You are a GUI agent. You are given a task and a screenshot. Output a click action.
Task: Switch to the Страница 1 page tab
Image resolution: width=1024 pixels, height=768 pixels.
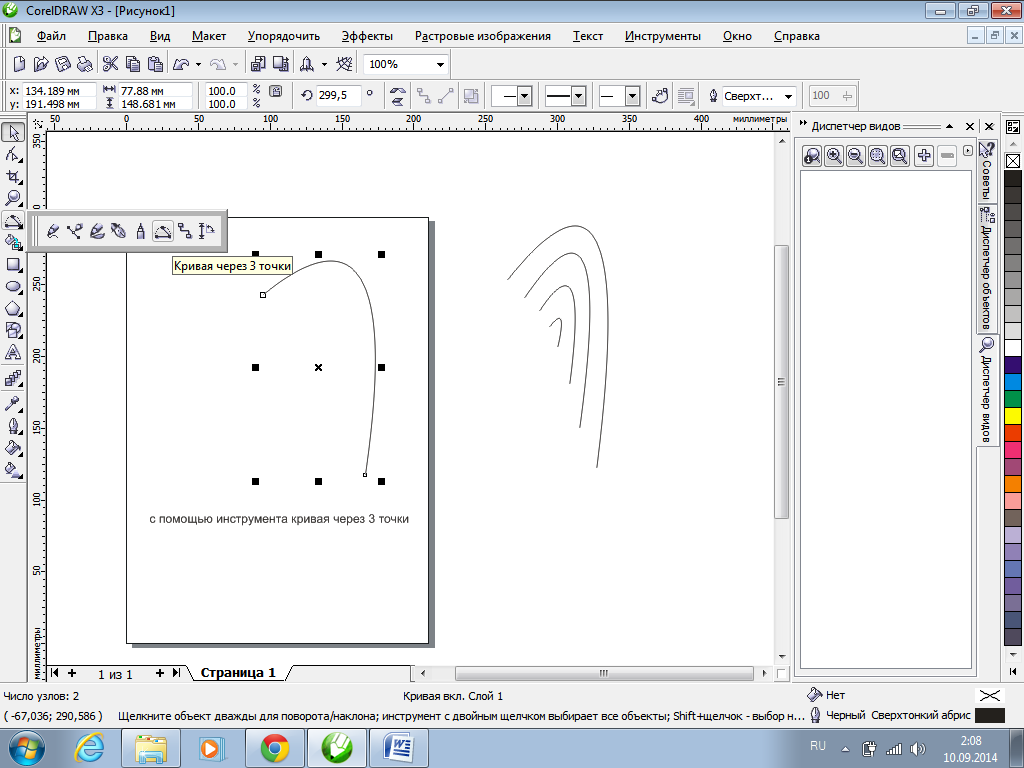point(238,673)
